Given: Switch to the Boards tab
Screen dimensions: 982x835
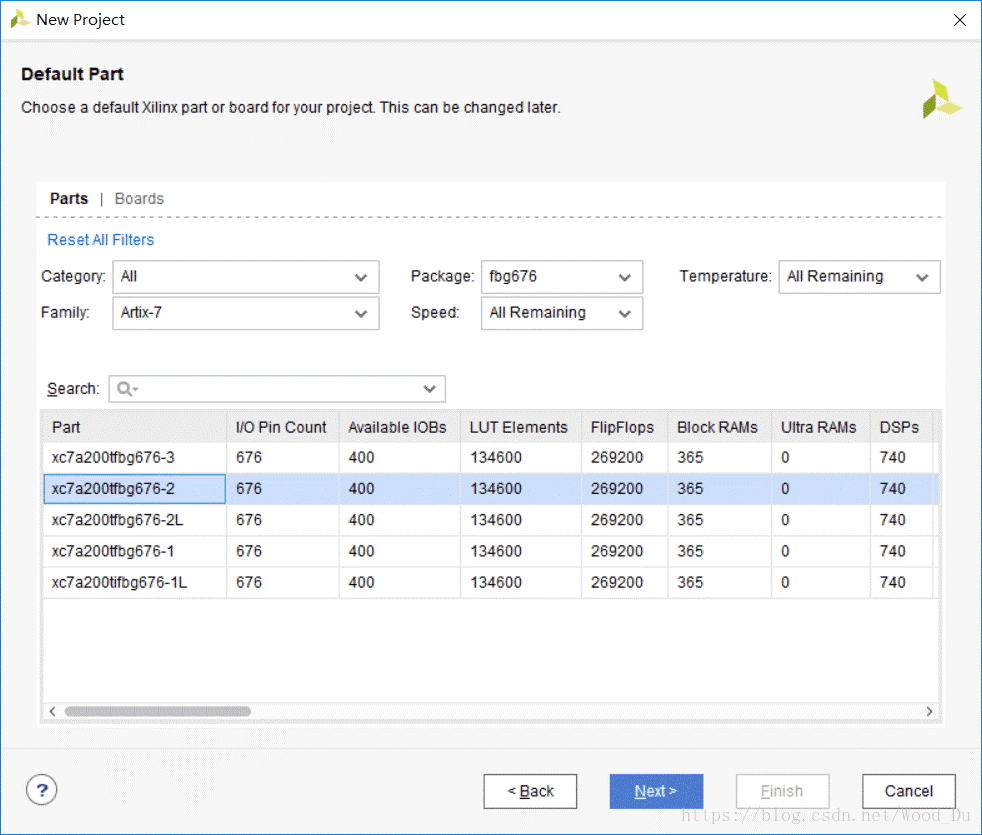Looking at the screenshot, I should (139, 199).
